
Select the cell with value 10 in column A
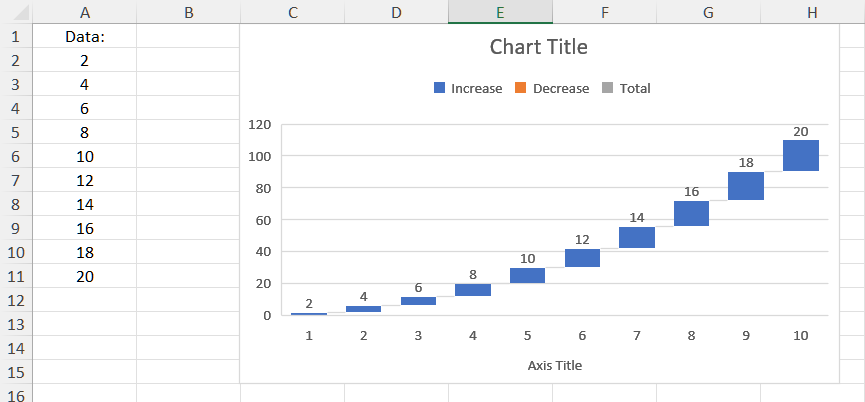pyautogui.click(x=84, y=156)
